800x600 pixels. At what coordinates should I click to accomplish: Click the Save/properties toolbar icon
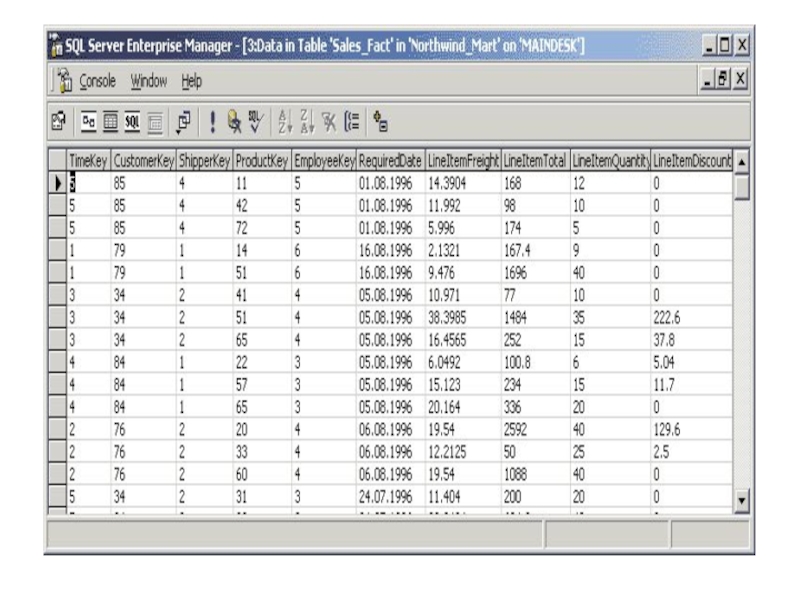click(x=59, y=121)
